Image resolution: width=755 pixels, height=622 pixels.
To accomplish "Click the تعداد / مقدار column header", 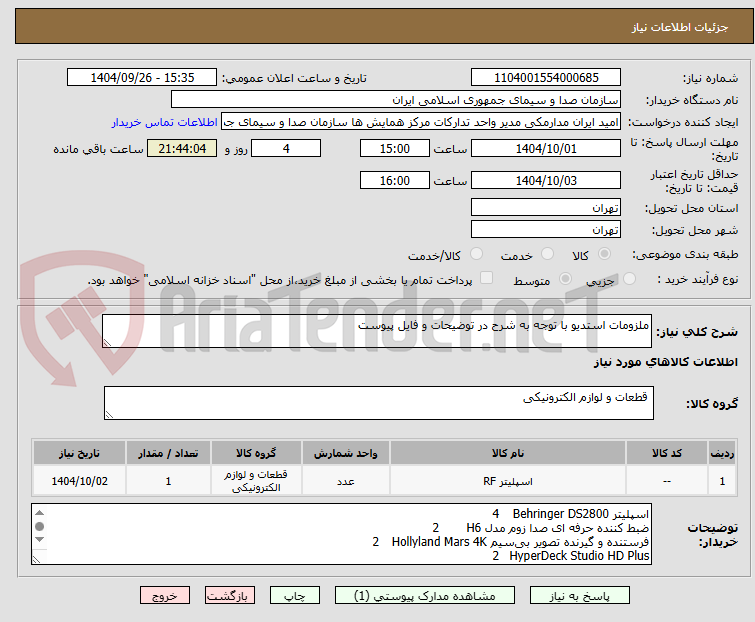I will click(x=168, y=453).
